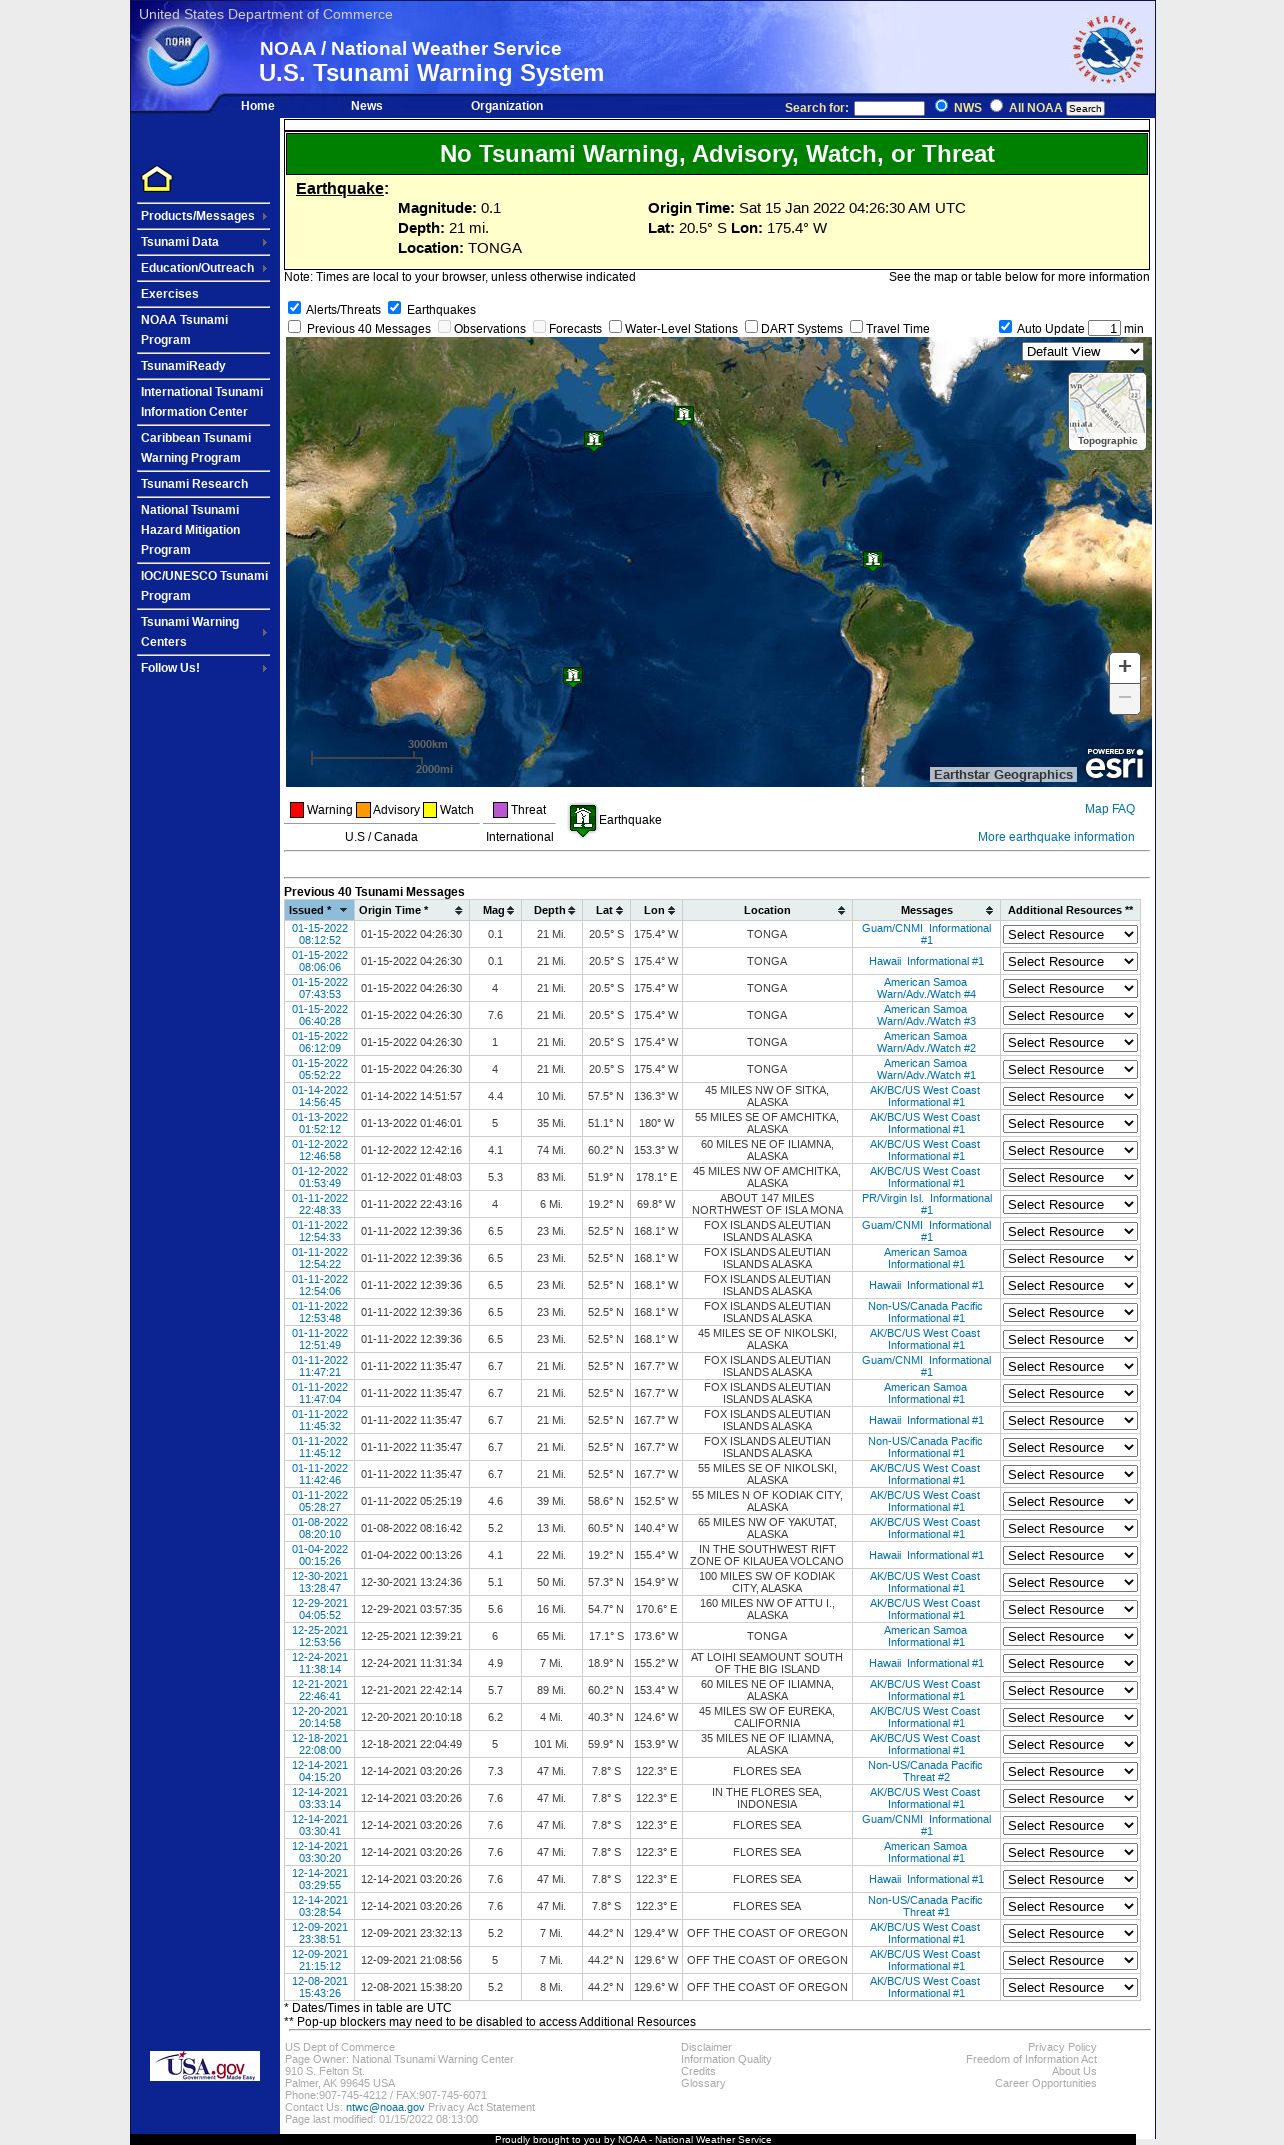This screenshot has height=2145, width=1284.
Task: Open Select Resource for Eureka California row
Action: click(x=1070, y=1718)
